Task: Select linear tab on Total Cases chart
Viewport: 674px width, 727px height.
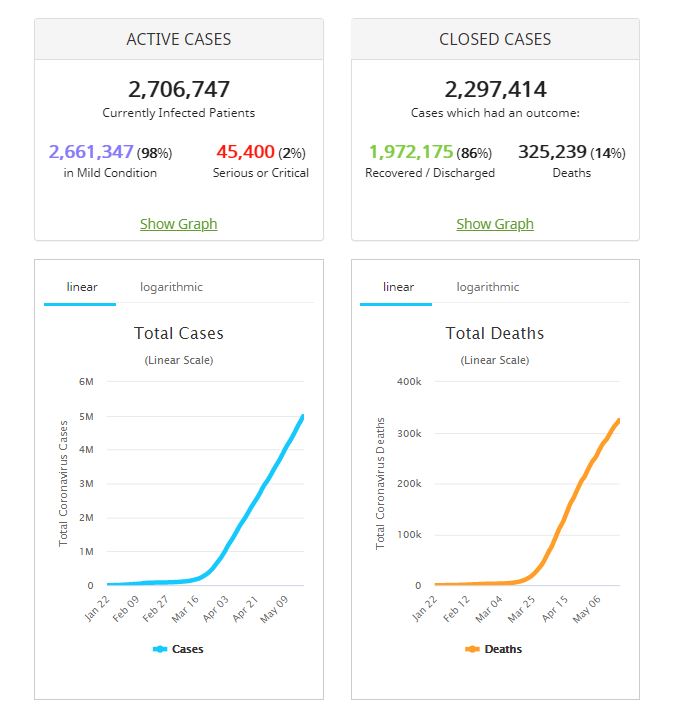Action: click(82, 287)
